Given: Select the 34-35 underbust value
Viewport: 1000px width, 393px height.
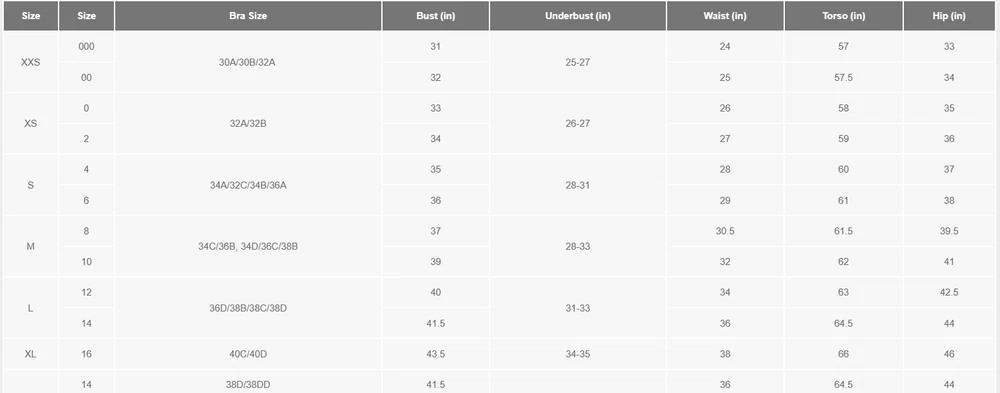Looking at the screenshot, I should point(578,354).
